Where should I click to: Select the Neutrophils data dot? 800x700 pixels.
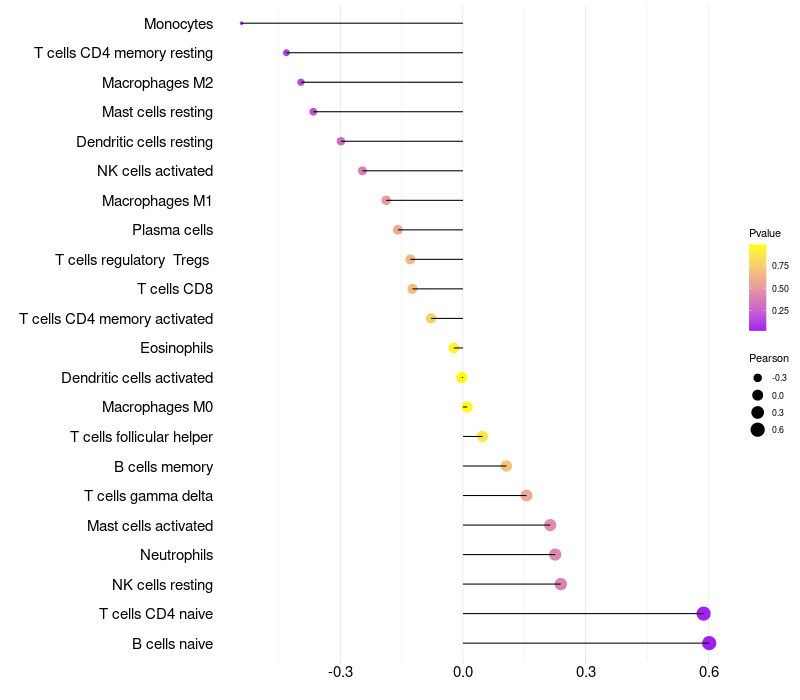pyautogui.click(x=555, y=555)
